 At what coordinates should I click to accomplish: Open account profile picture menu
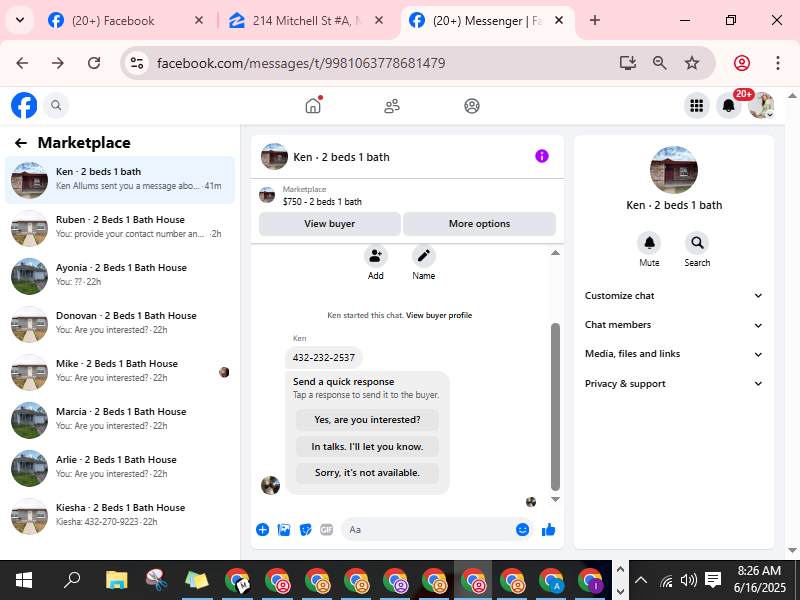(761, 106)
